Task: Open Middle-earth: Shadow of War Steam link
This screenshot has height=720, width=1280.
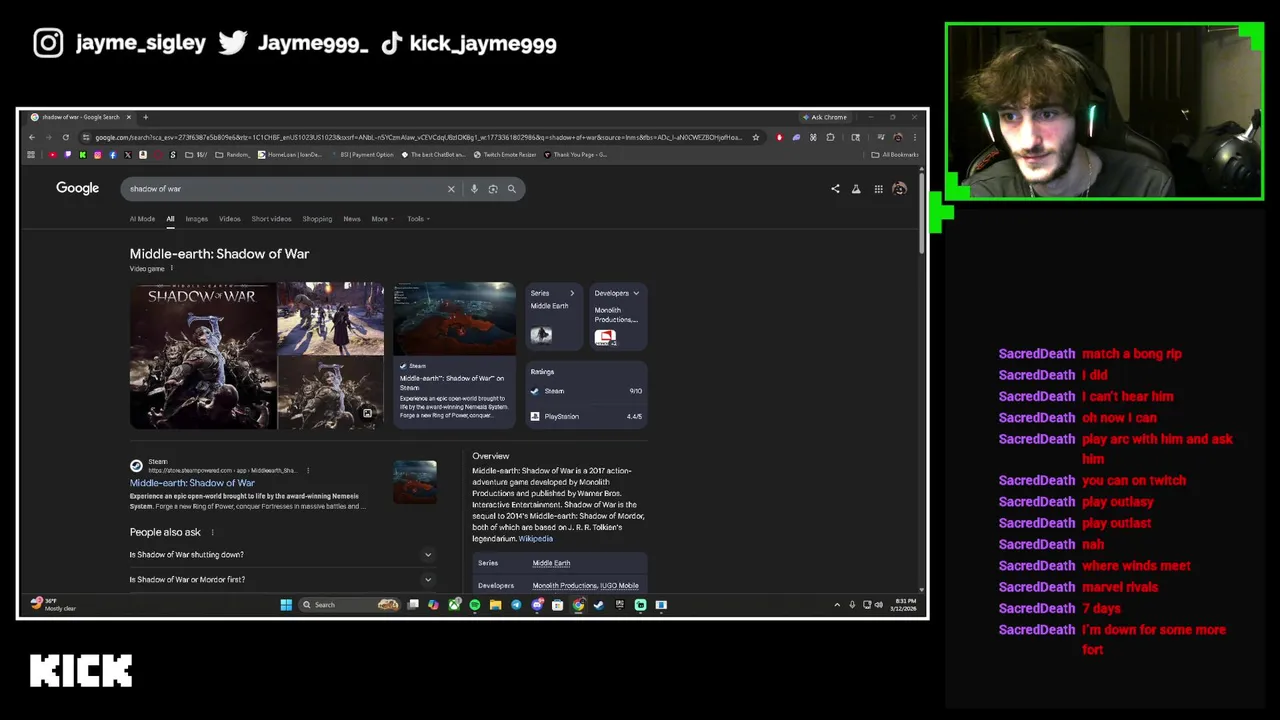Action: pos(192,483)
